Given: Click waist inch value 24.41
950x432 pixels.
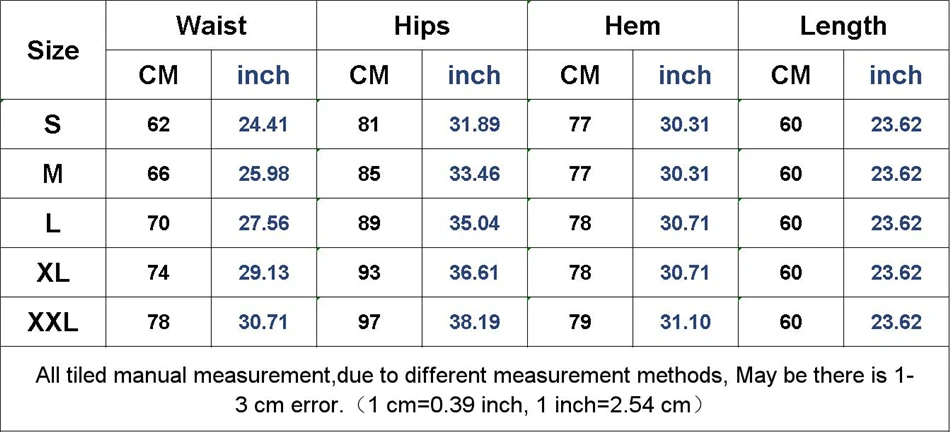Looking at the screenshot, I should pos(264,125).
